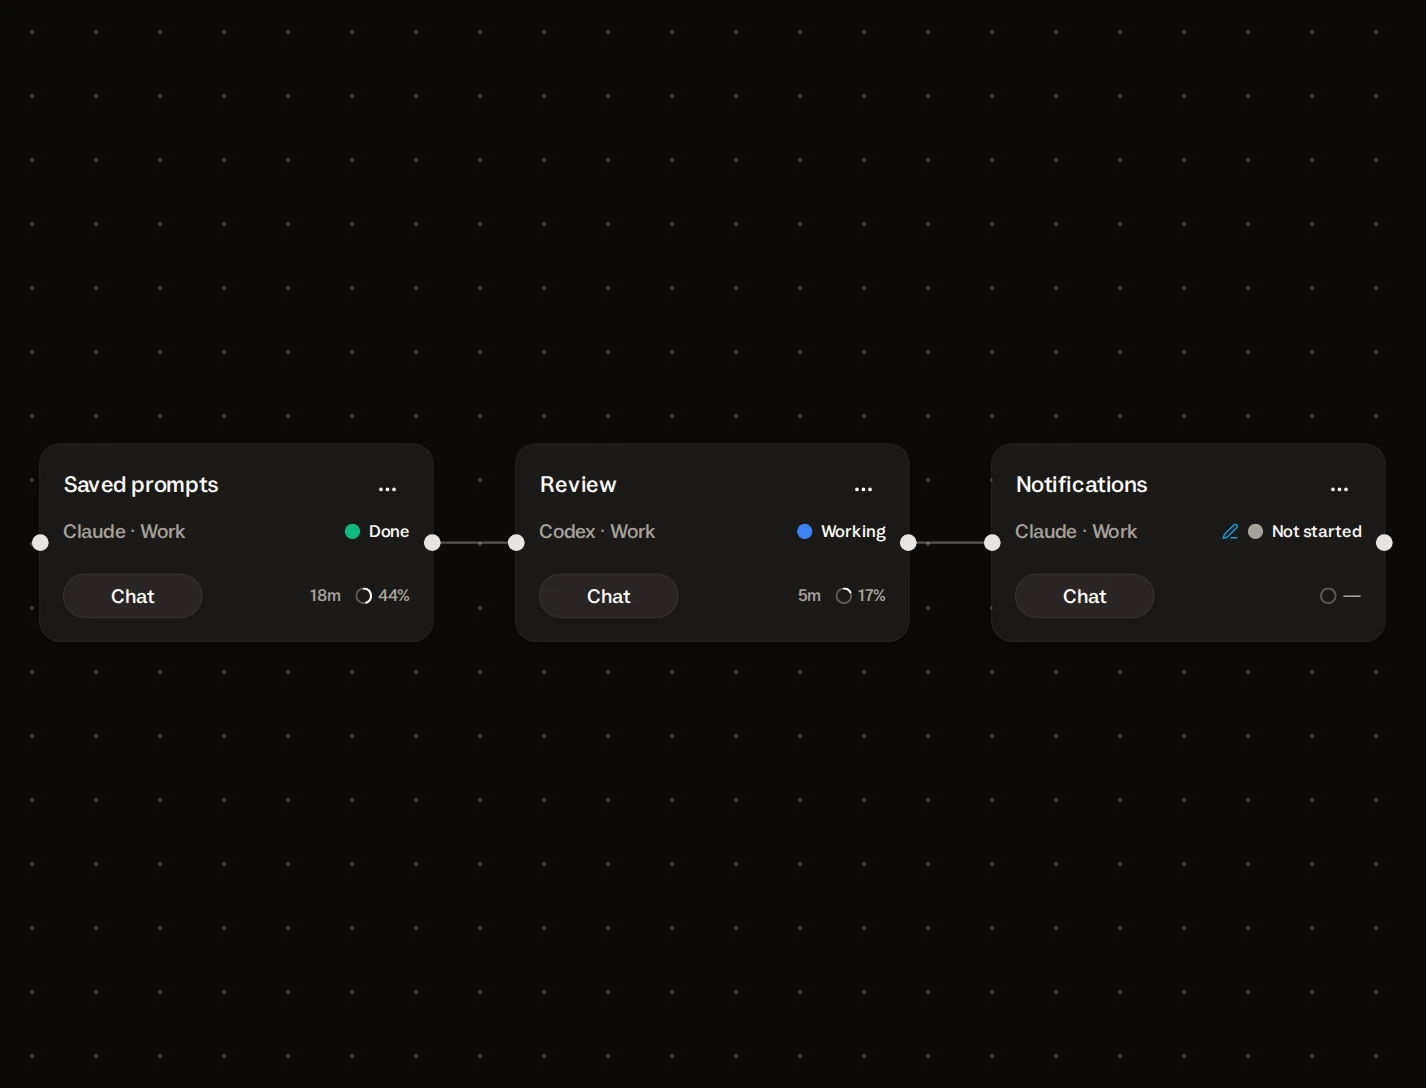1426x1088 pixels.
Task: Open the Notifications card options menu
Action: click(1340, 489)
